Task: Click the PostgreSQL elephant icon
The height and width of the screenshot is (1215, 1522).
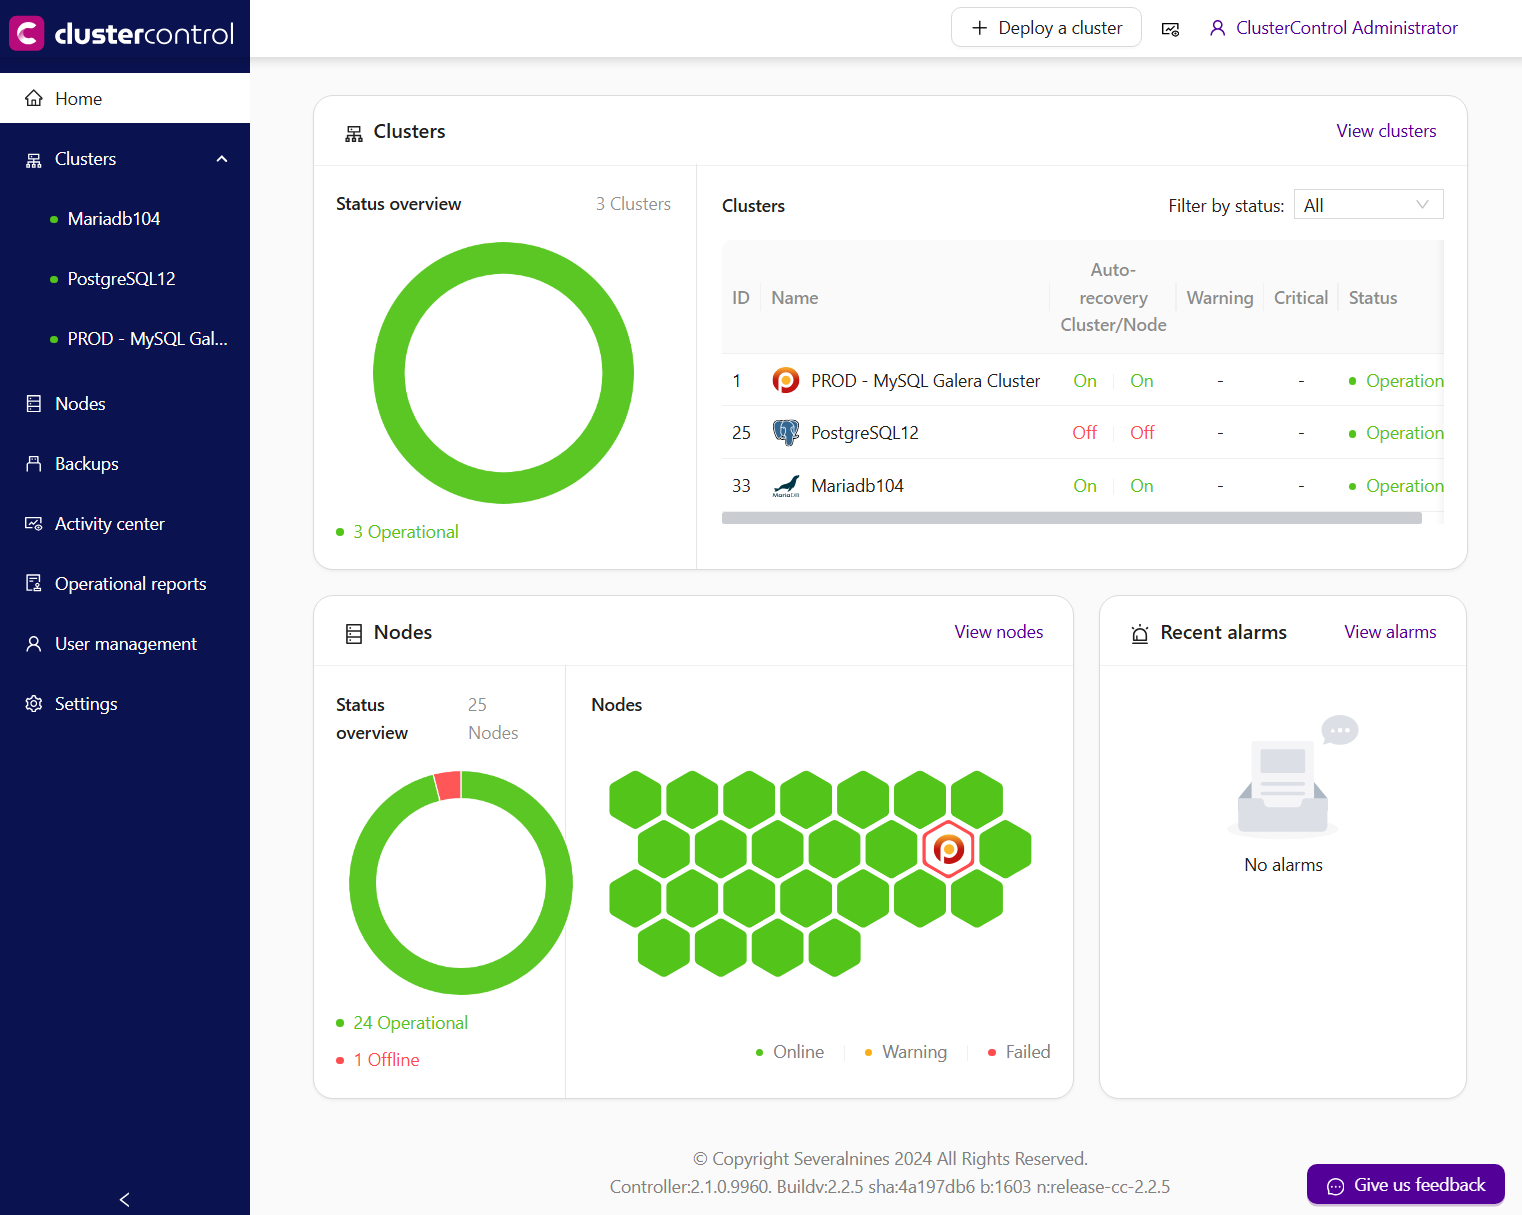Action: (x=786, y=433)
